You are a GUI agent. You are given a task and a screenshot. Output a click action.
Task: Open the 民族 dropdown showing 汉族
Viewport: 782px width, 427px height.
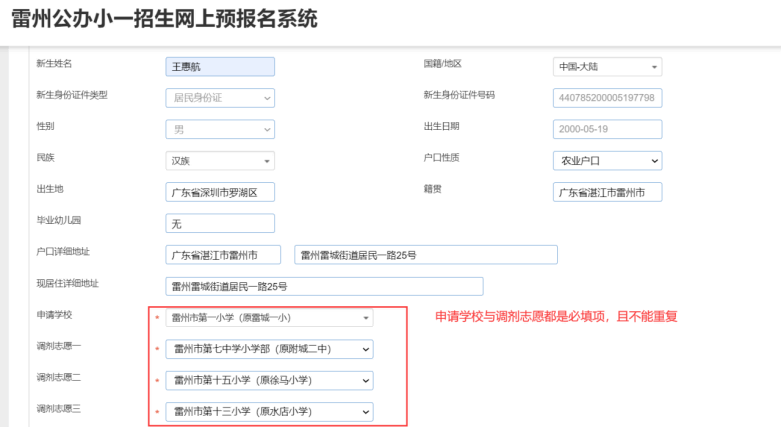point(220,161)
